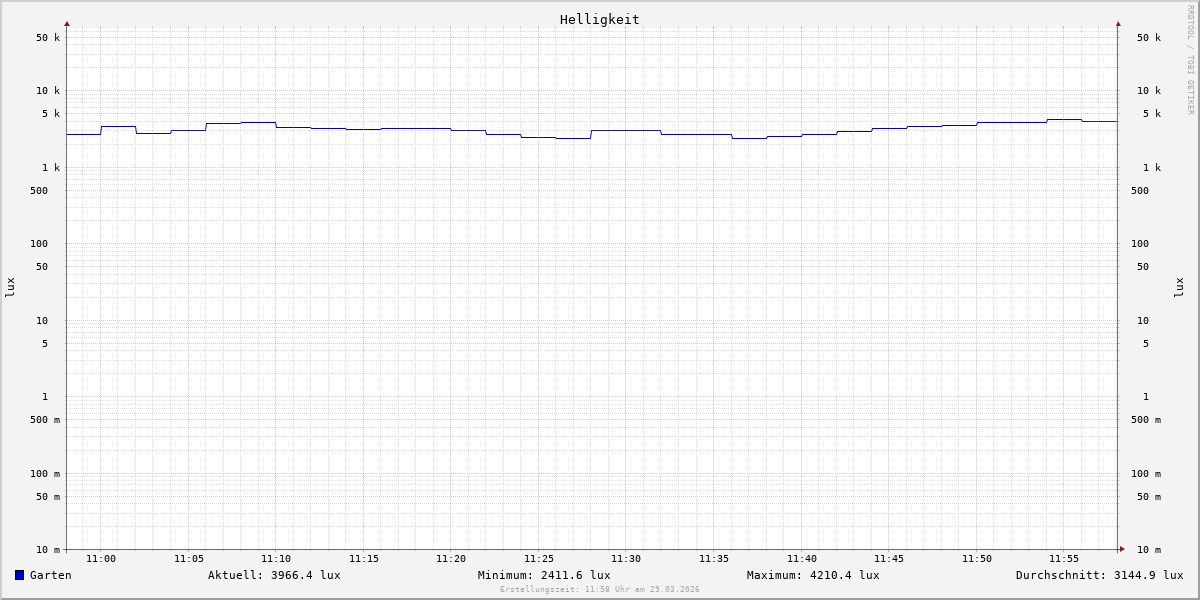Image resolution: width=1200 pixels, height=600 pixels.
Task: Pick the 11:55 time axis label
Action: 1064,559
